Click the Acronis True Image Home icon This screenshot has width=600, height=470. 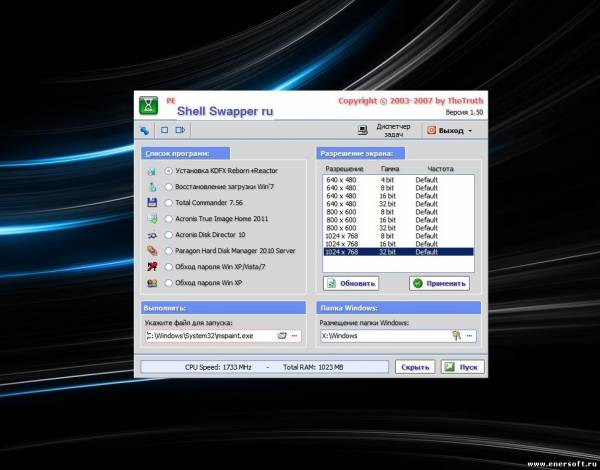click(152, 219)
